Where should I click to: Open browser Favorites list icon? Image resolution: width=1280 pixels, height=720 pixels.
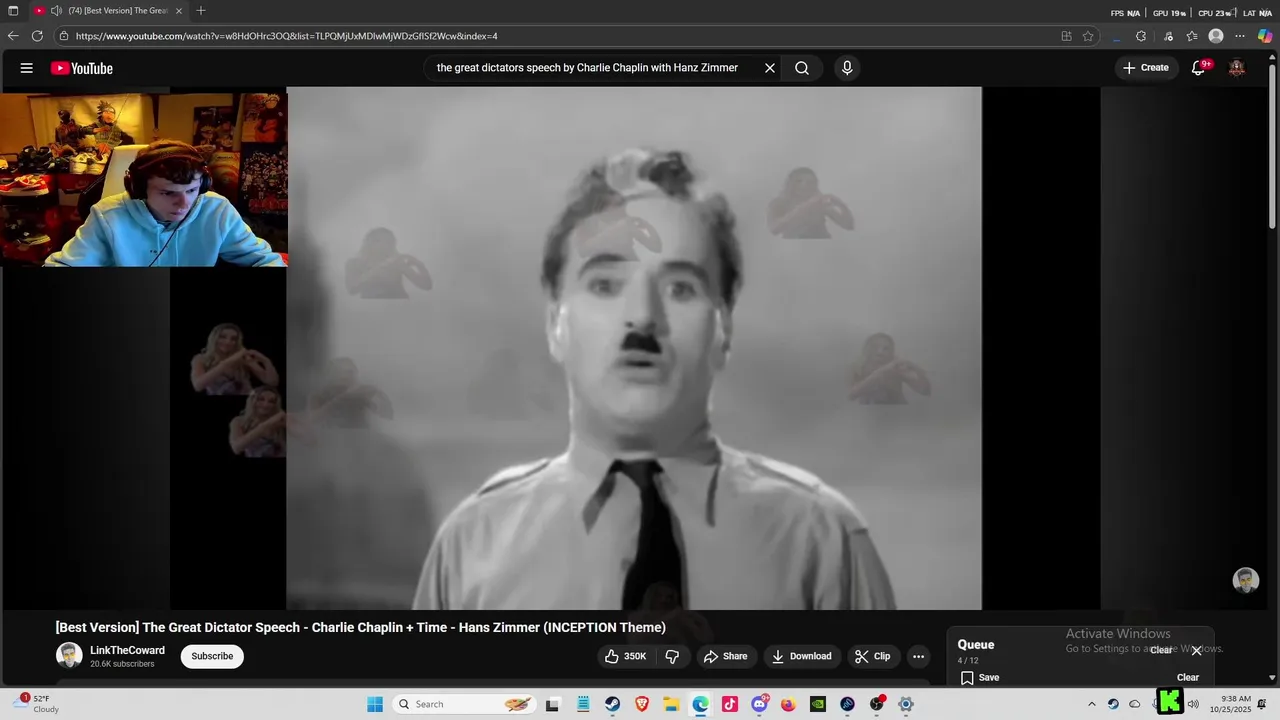coord(1192,36)
